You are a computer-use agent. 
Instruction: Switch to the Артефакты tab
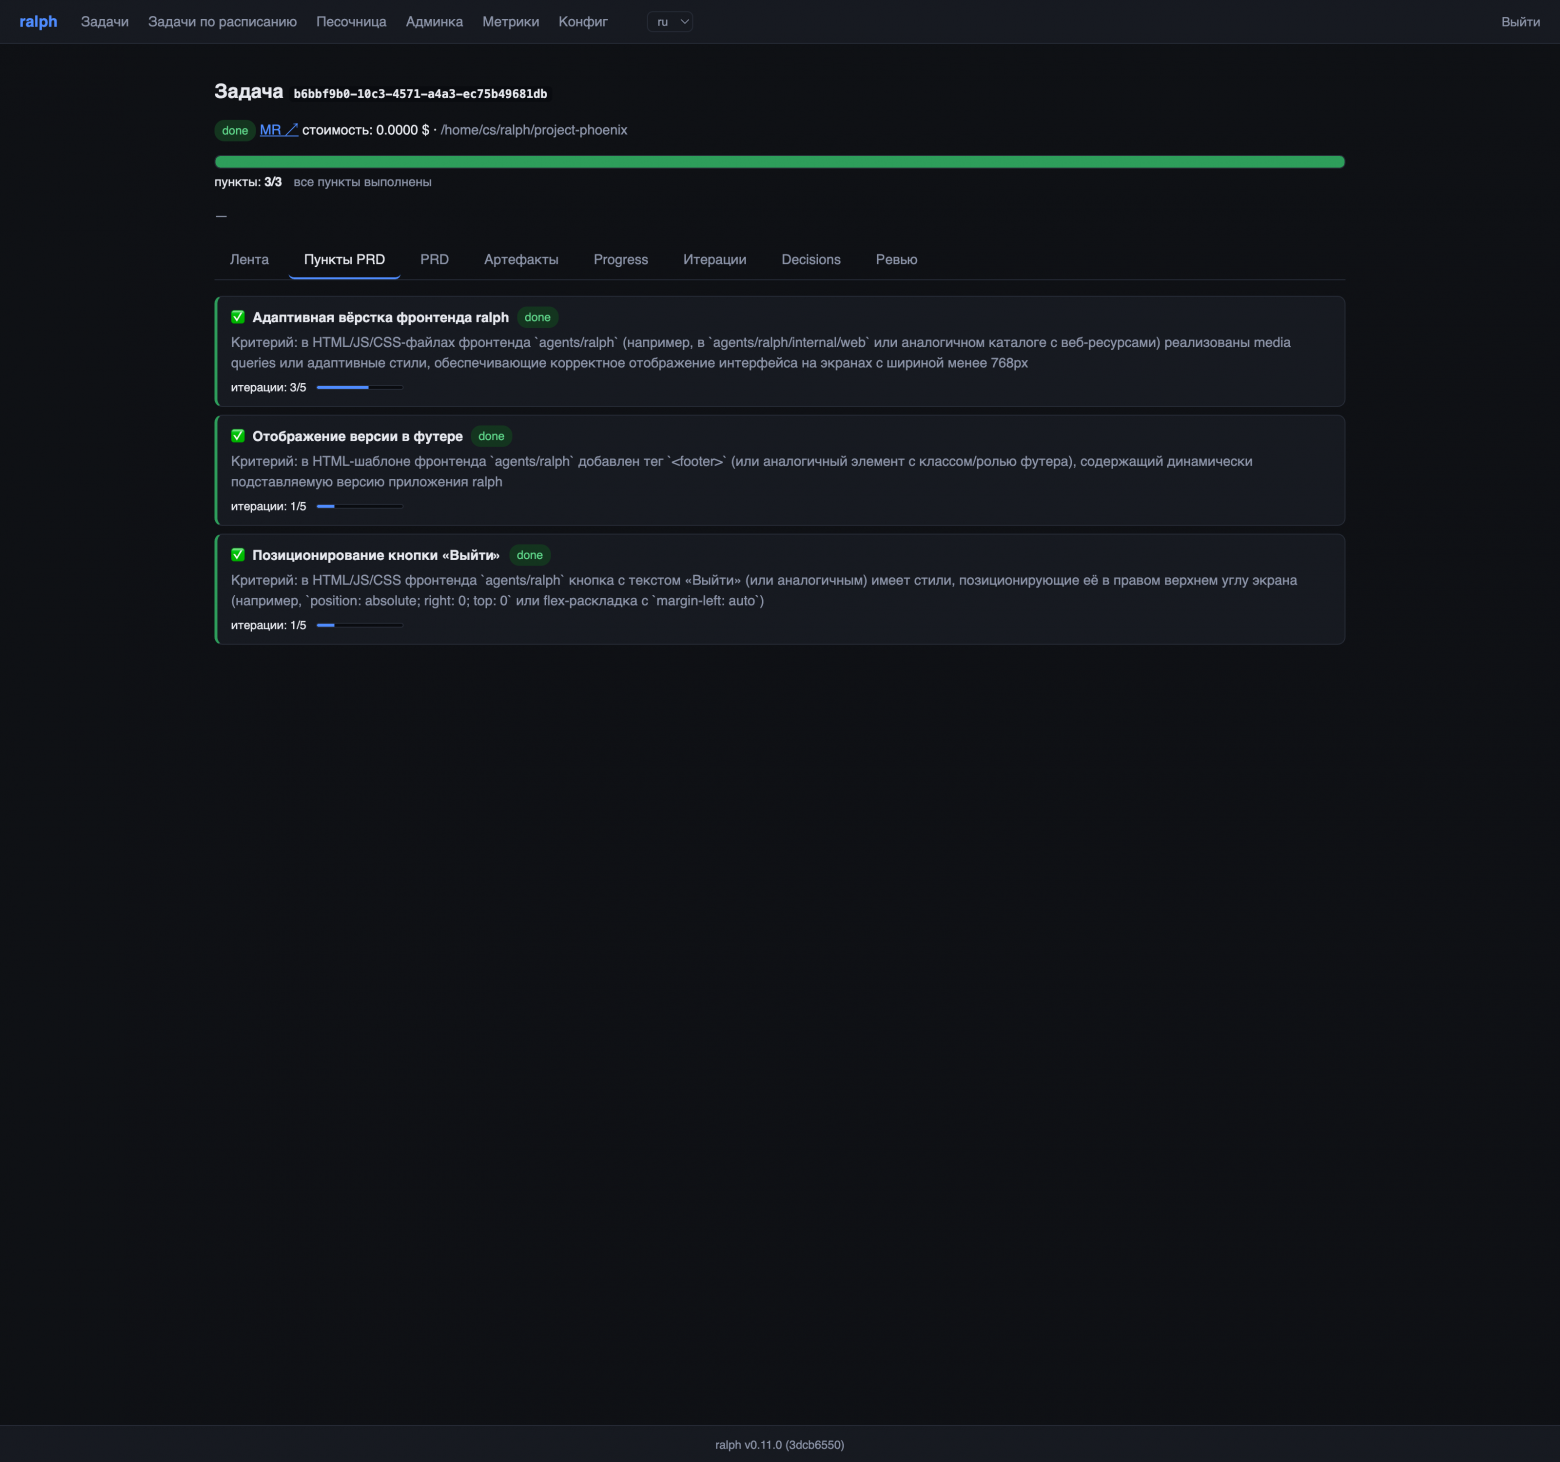click(521, 260)
